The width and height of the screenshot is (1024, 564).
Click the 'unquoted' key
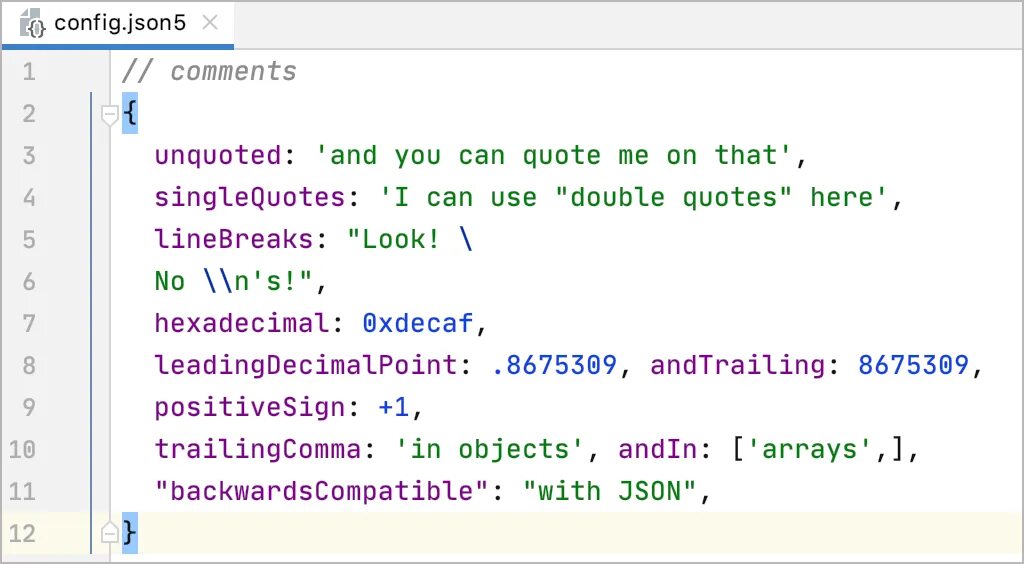(x=218, y=155)
